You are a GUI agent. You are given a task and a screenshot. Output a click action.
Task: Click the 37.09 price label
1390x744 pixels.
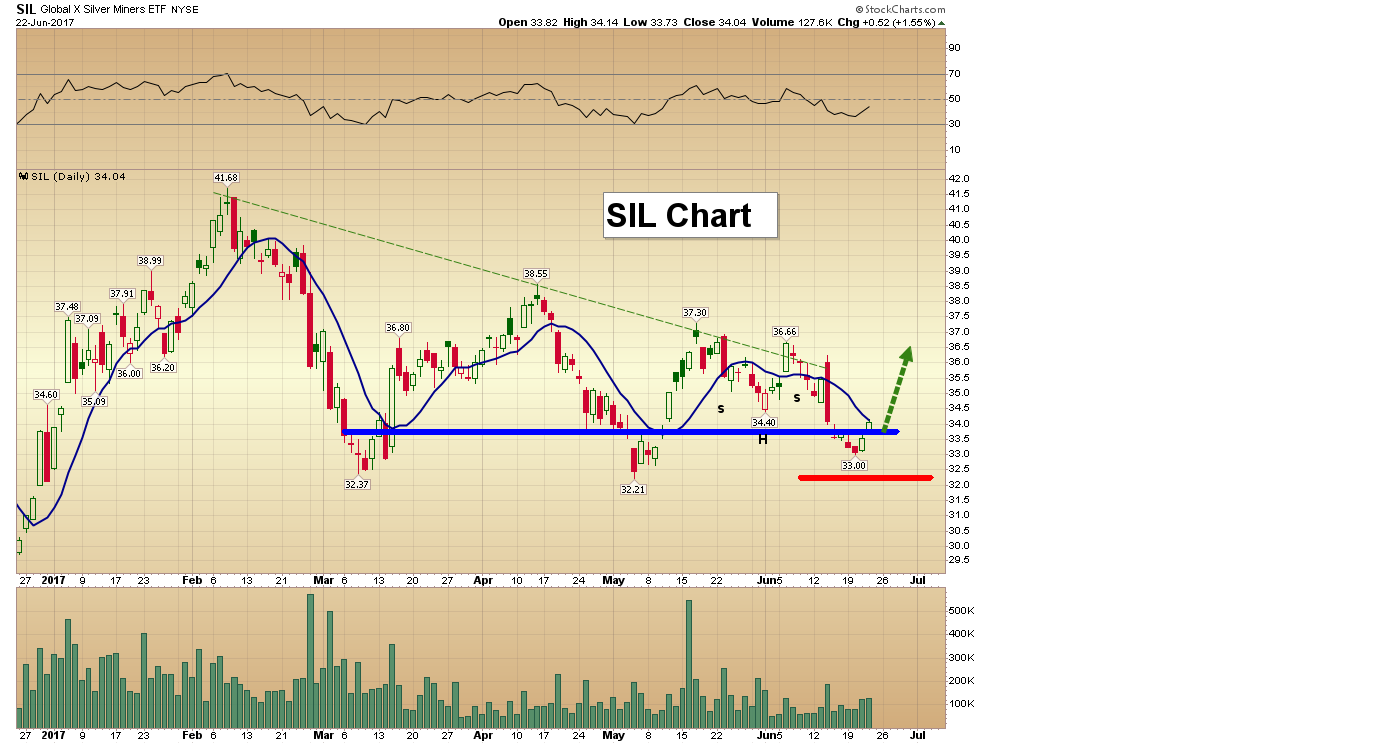tap(86, 318)
